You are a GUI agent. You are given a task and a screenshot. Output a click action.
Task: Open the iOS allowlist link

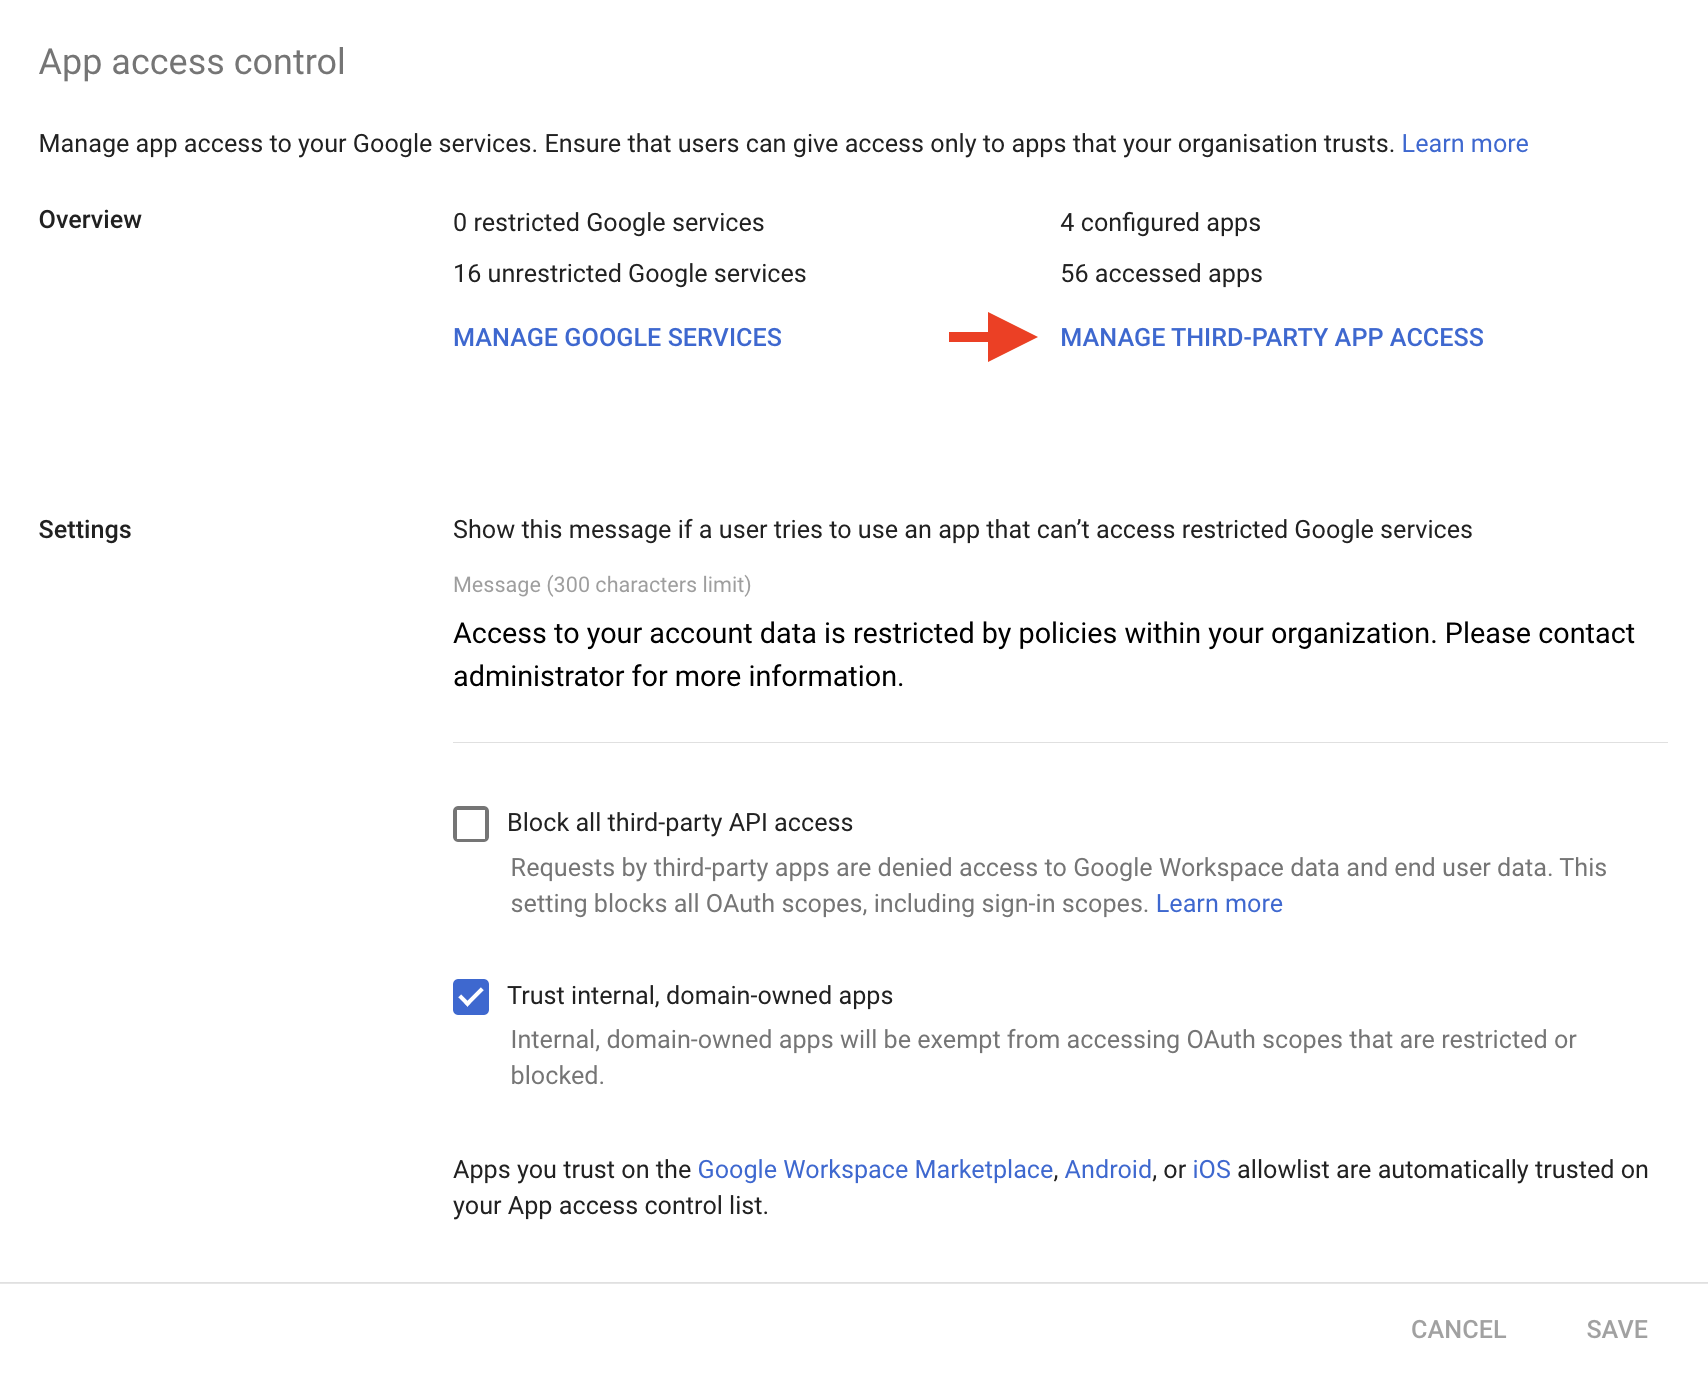point(1211,1170)
